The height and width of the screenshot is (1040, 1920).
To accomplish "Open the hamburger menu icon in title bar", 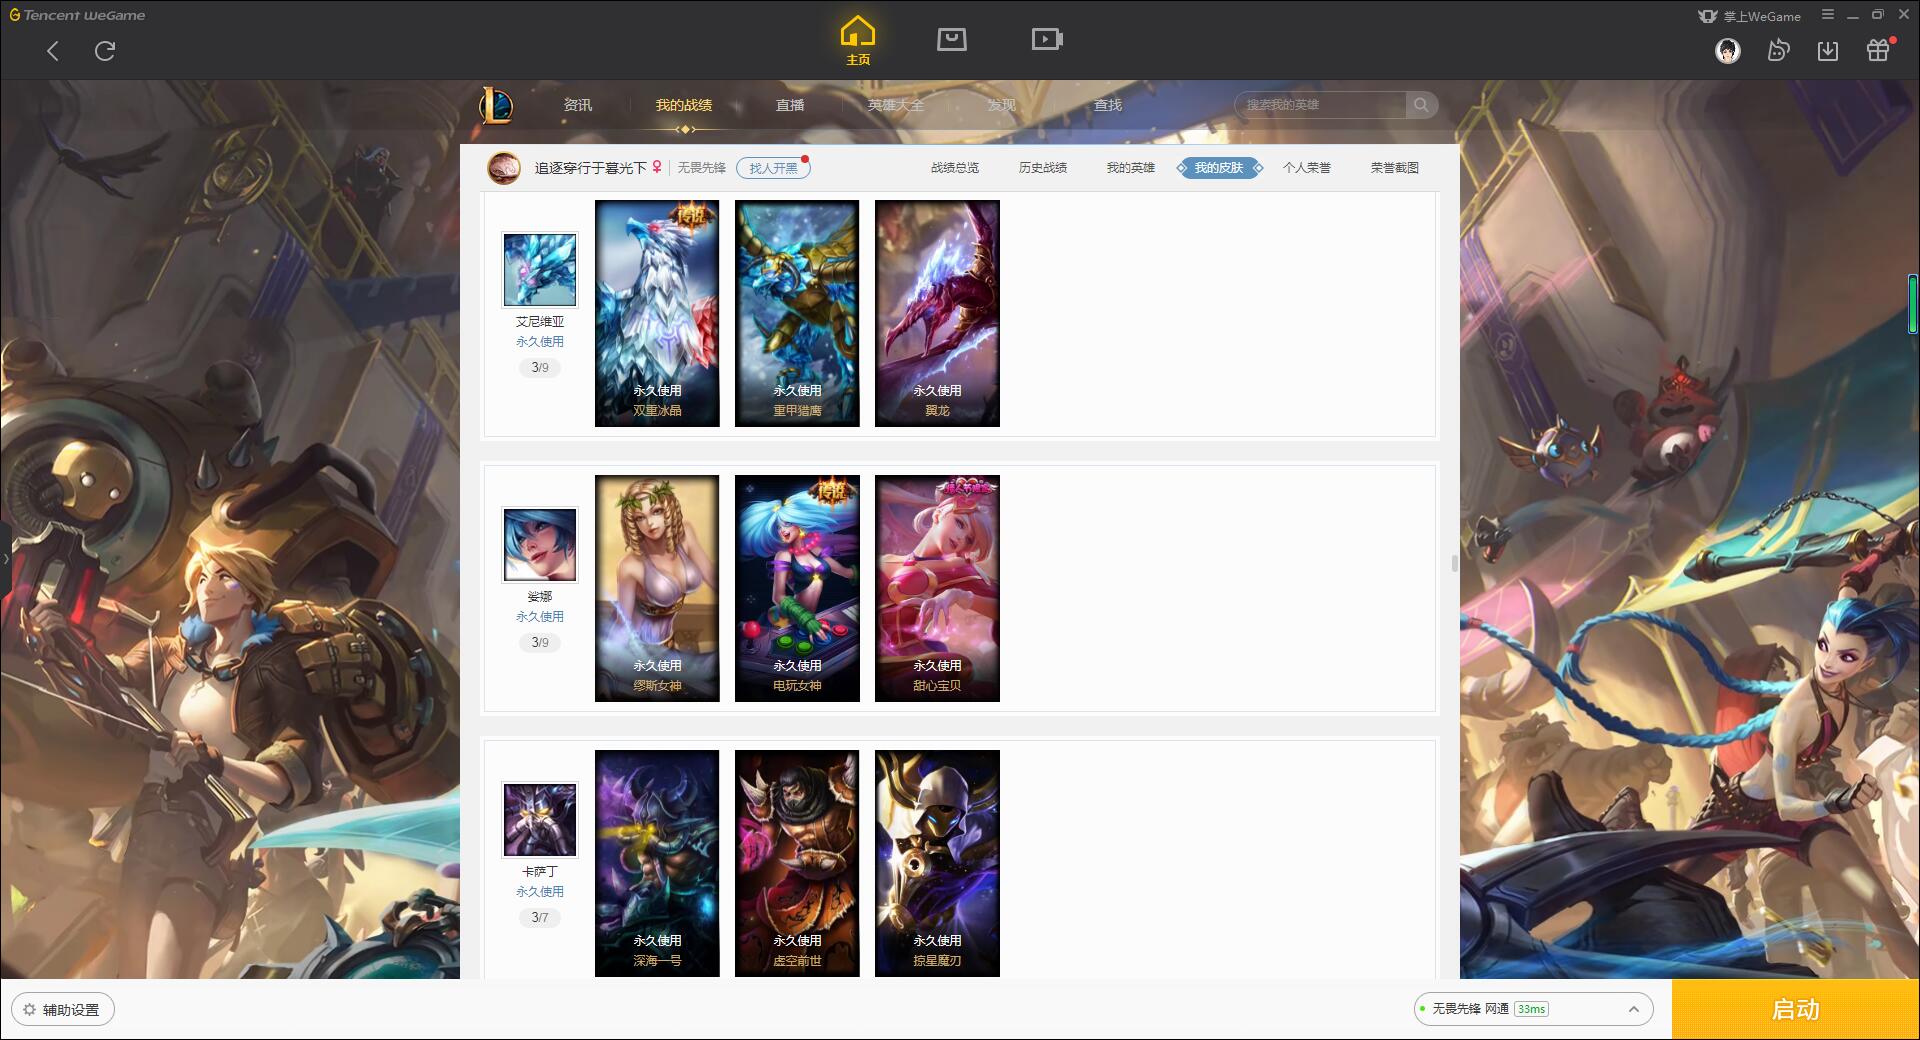I will pos(1828,15).
